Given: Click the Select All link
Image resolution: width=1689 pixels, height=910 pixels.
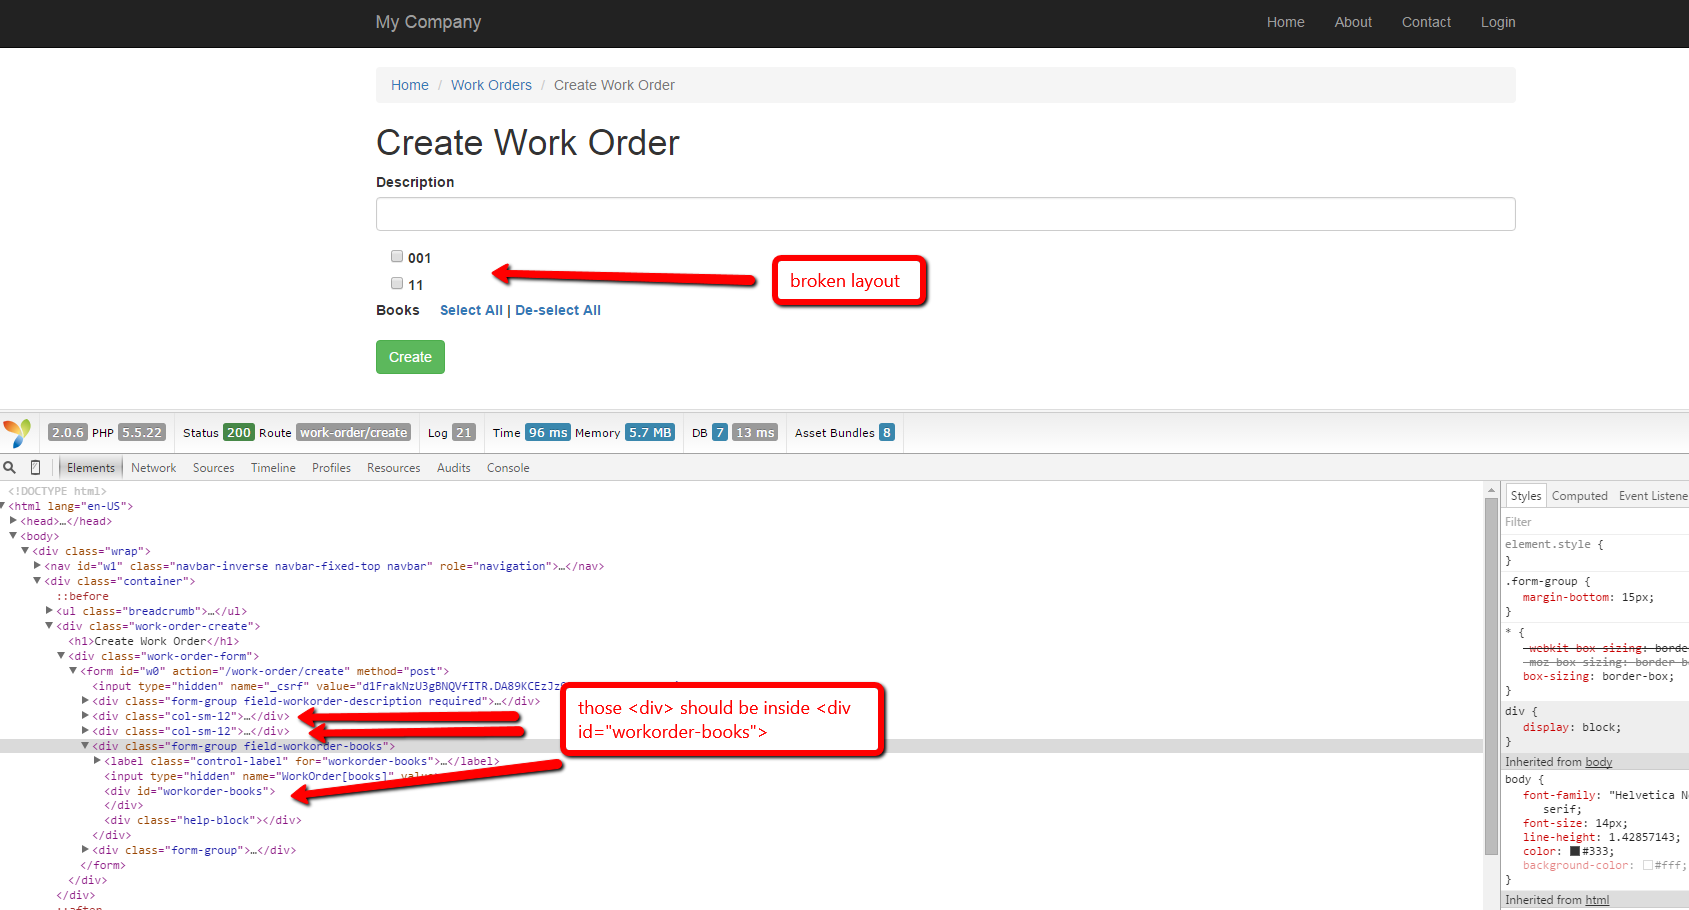Looking at the screenshot, I should [x=471, y=310].
